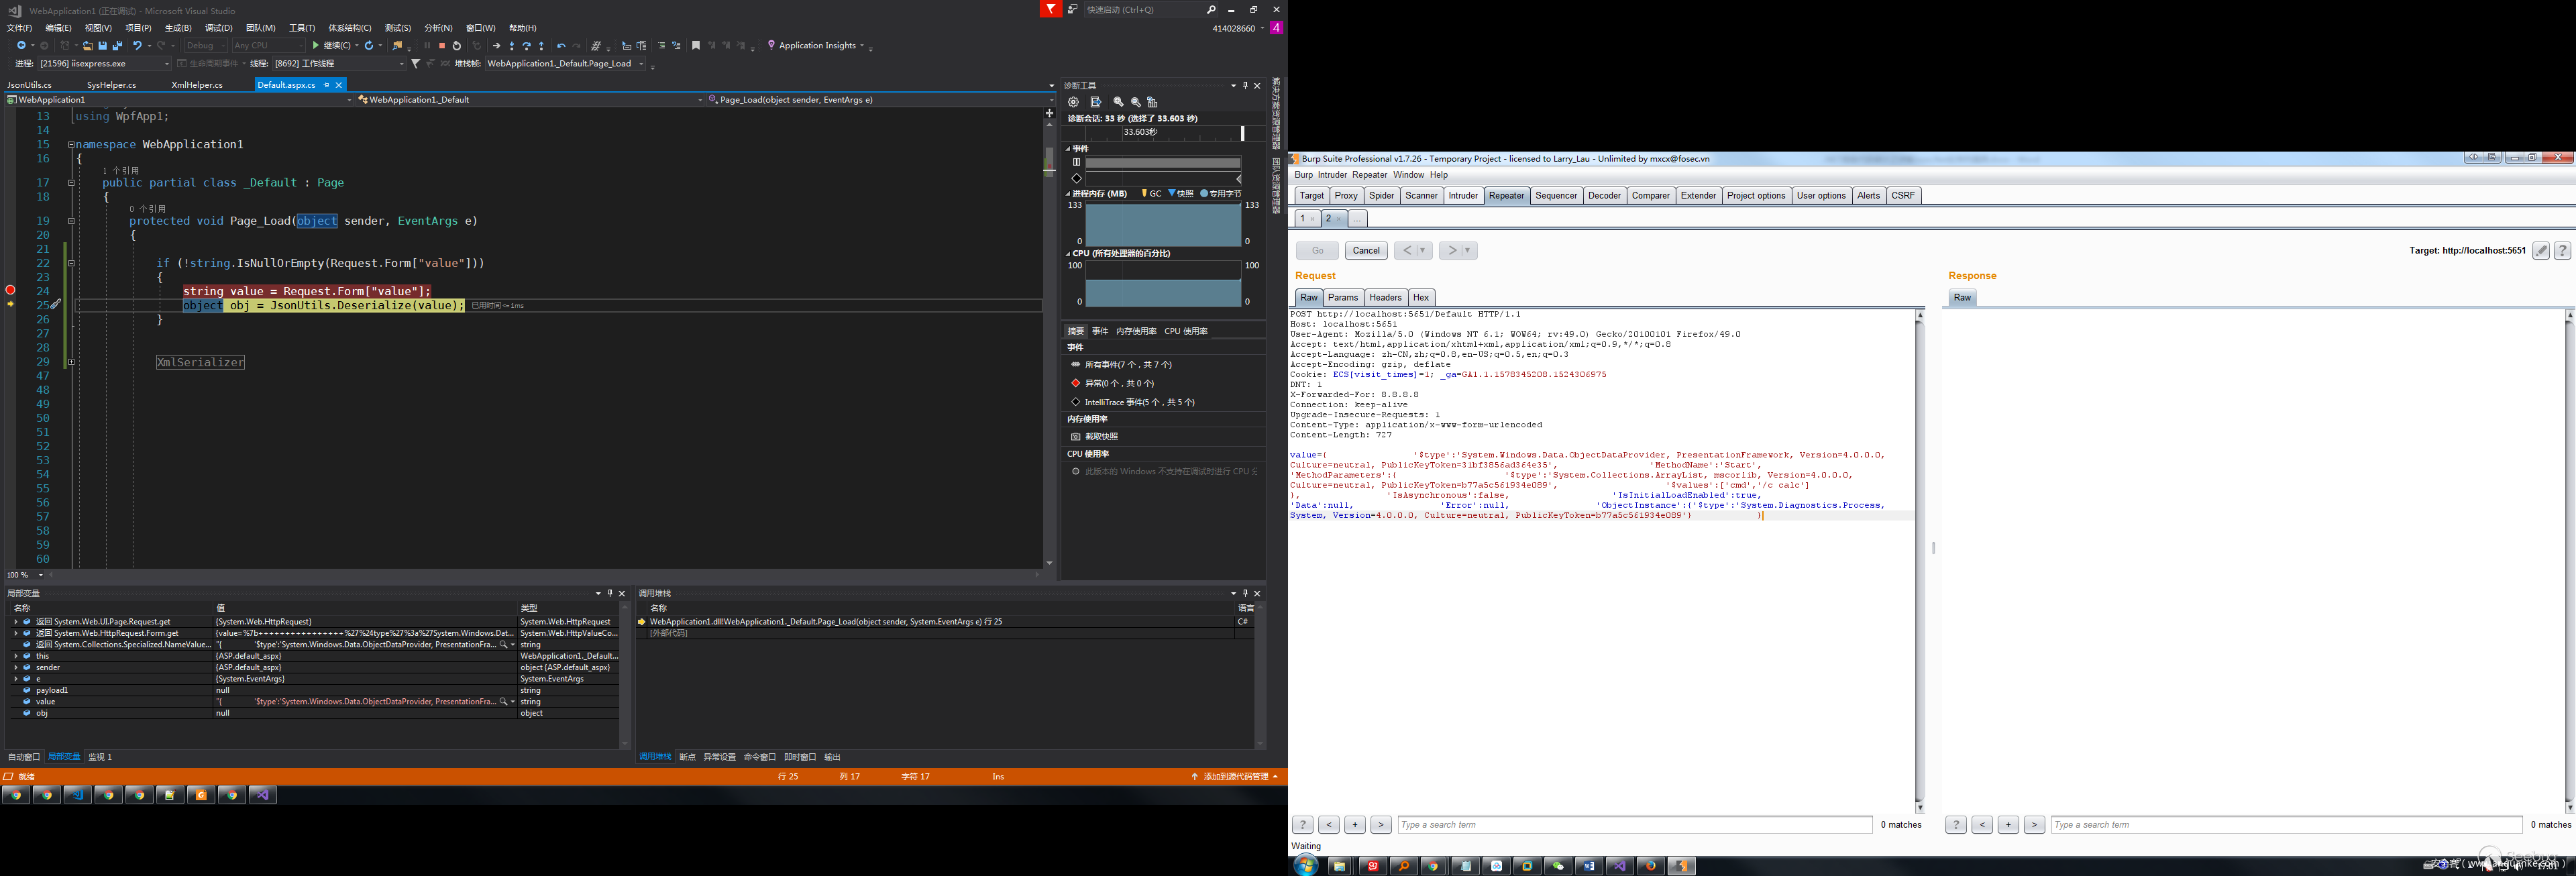Collapse the CPU graph section in Diagnostic Tools
This screenshot has height=876, width=2576.
click(x=1068, y=254)
